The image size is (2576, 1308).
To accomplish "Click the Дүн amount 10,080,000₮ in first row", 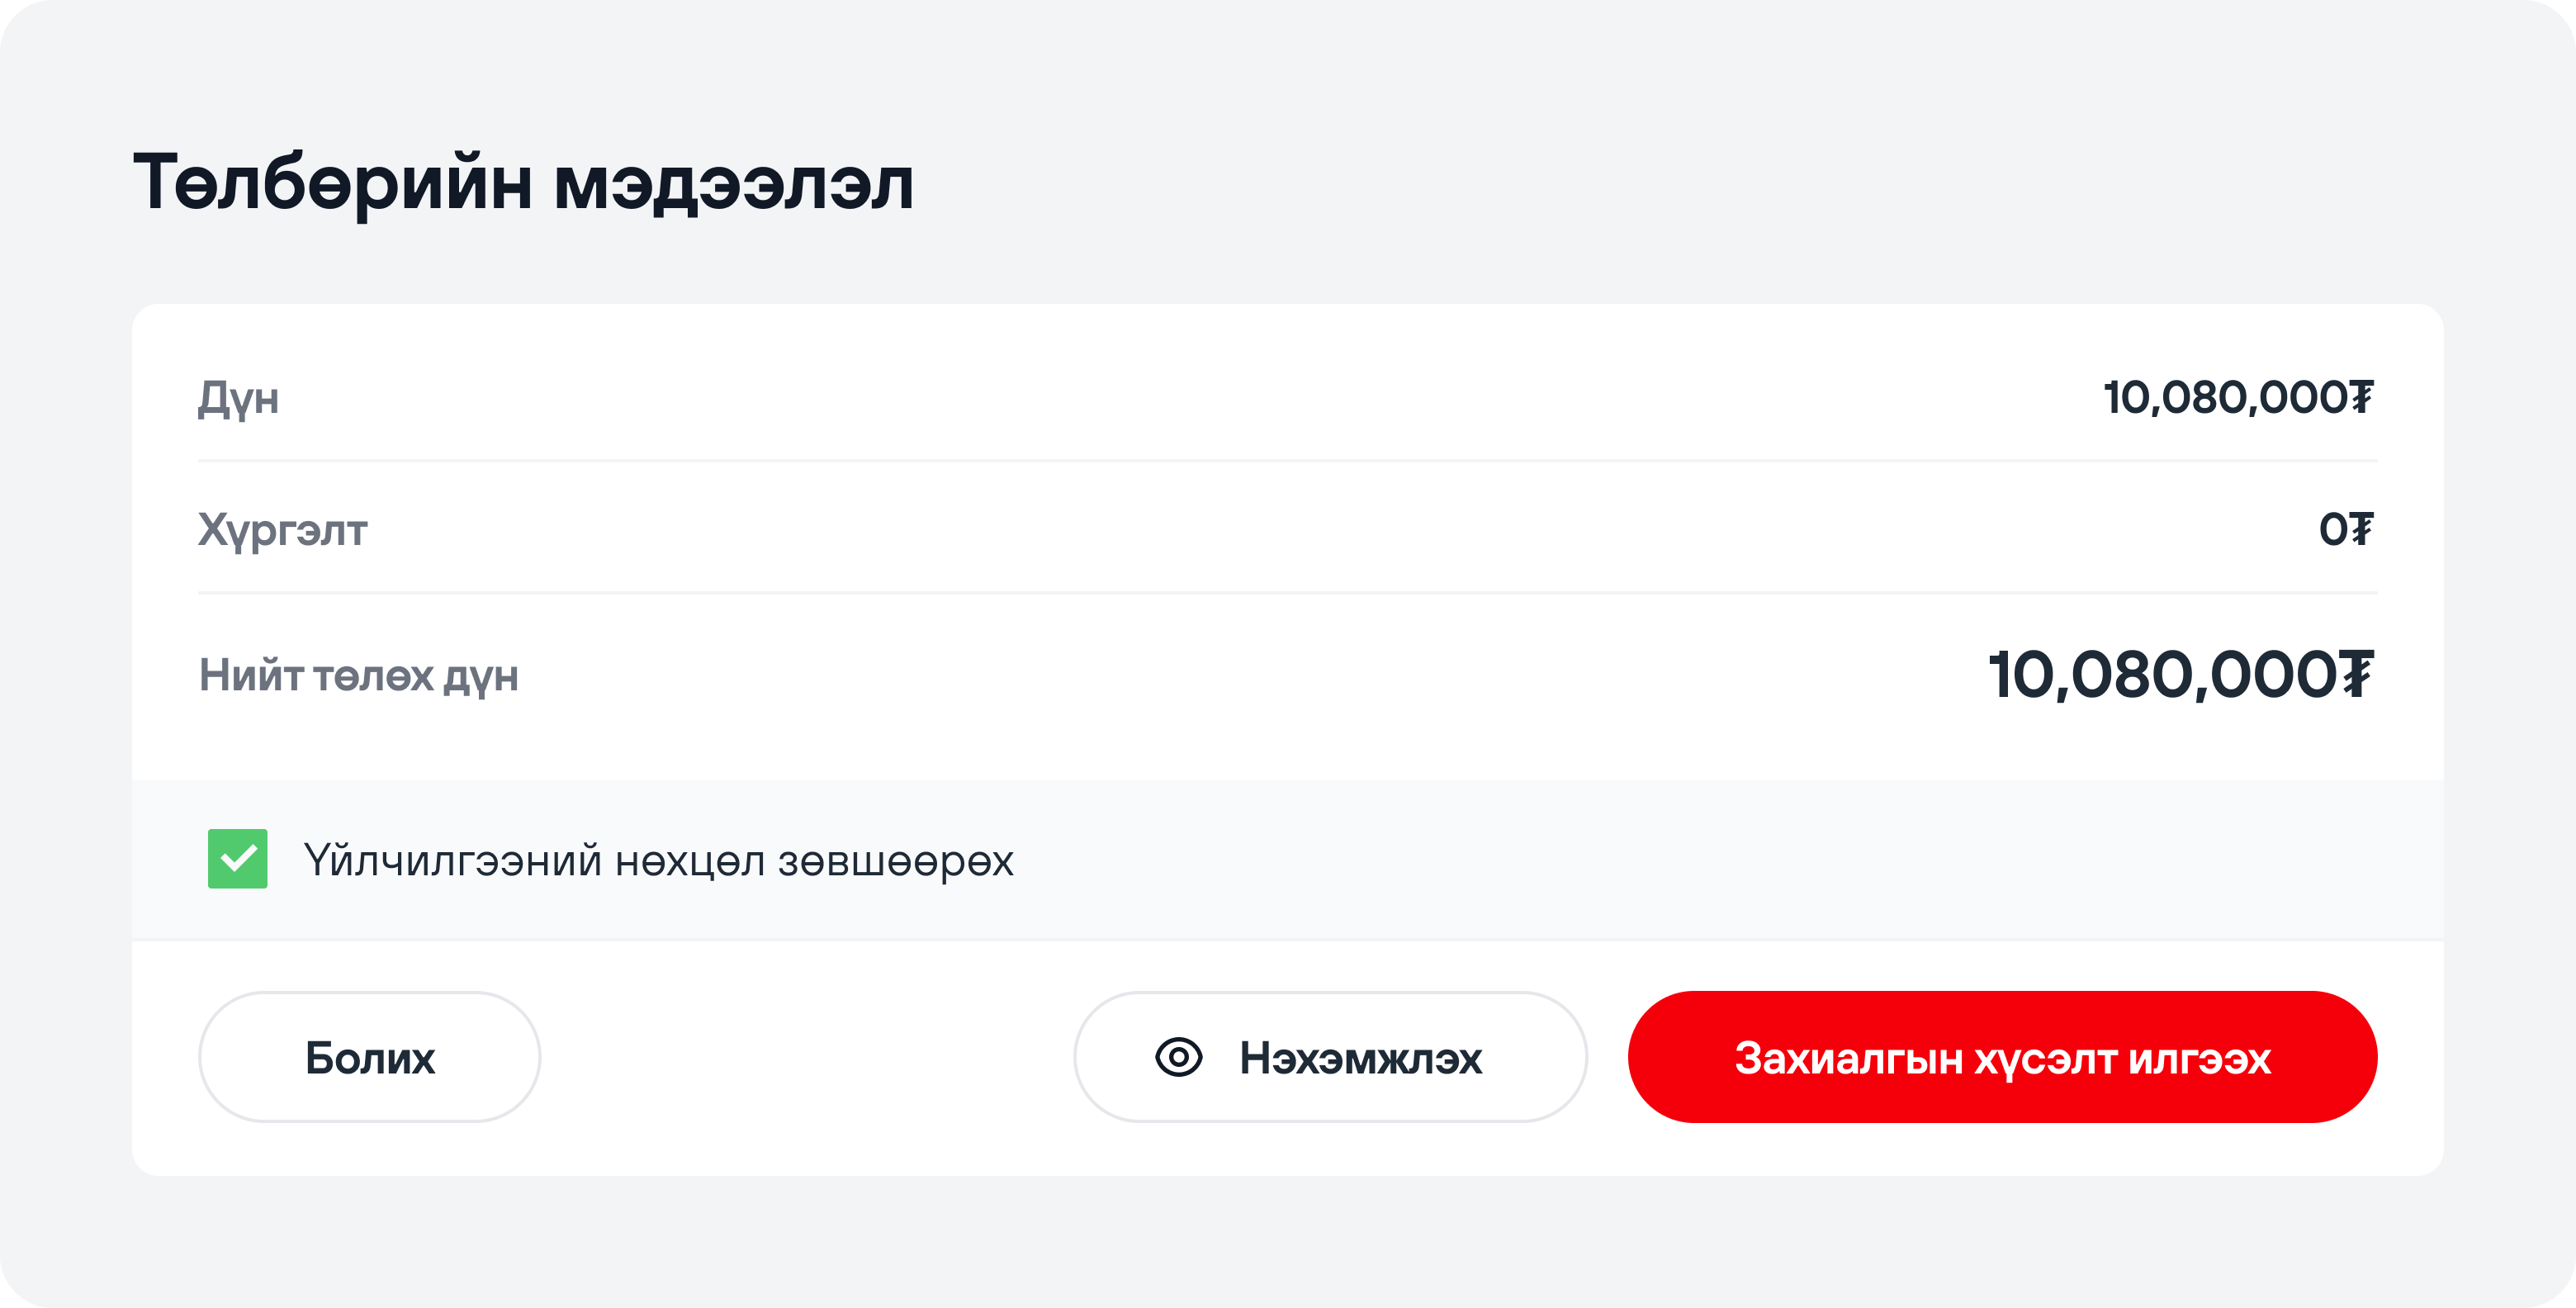I will point(2236,398).
